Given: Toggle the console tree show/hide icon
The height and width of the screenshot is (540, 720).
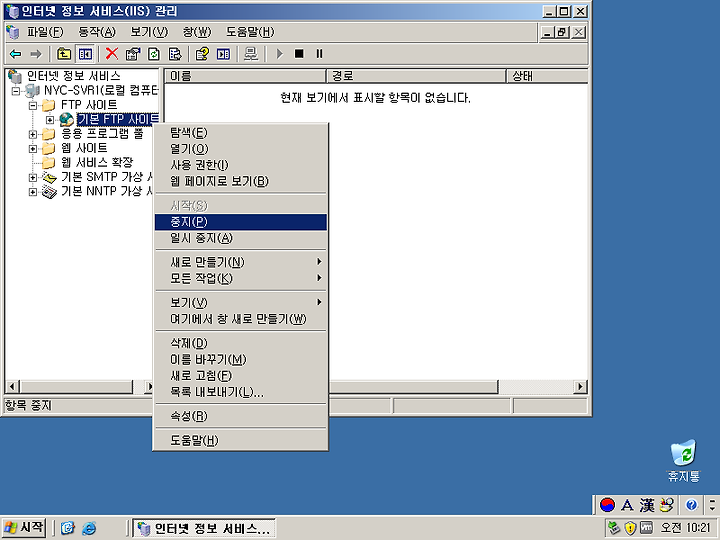Looking at the screenshot, I should tap(85, 54).
